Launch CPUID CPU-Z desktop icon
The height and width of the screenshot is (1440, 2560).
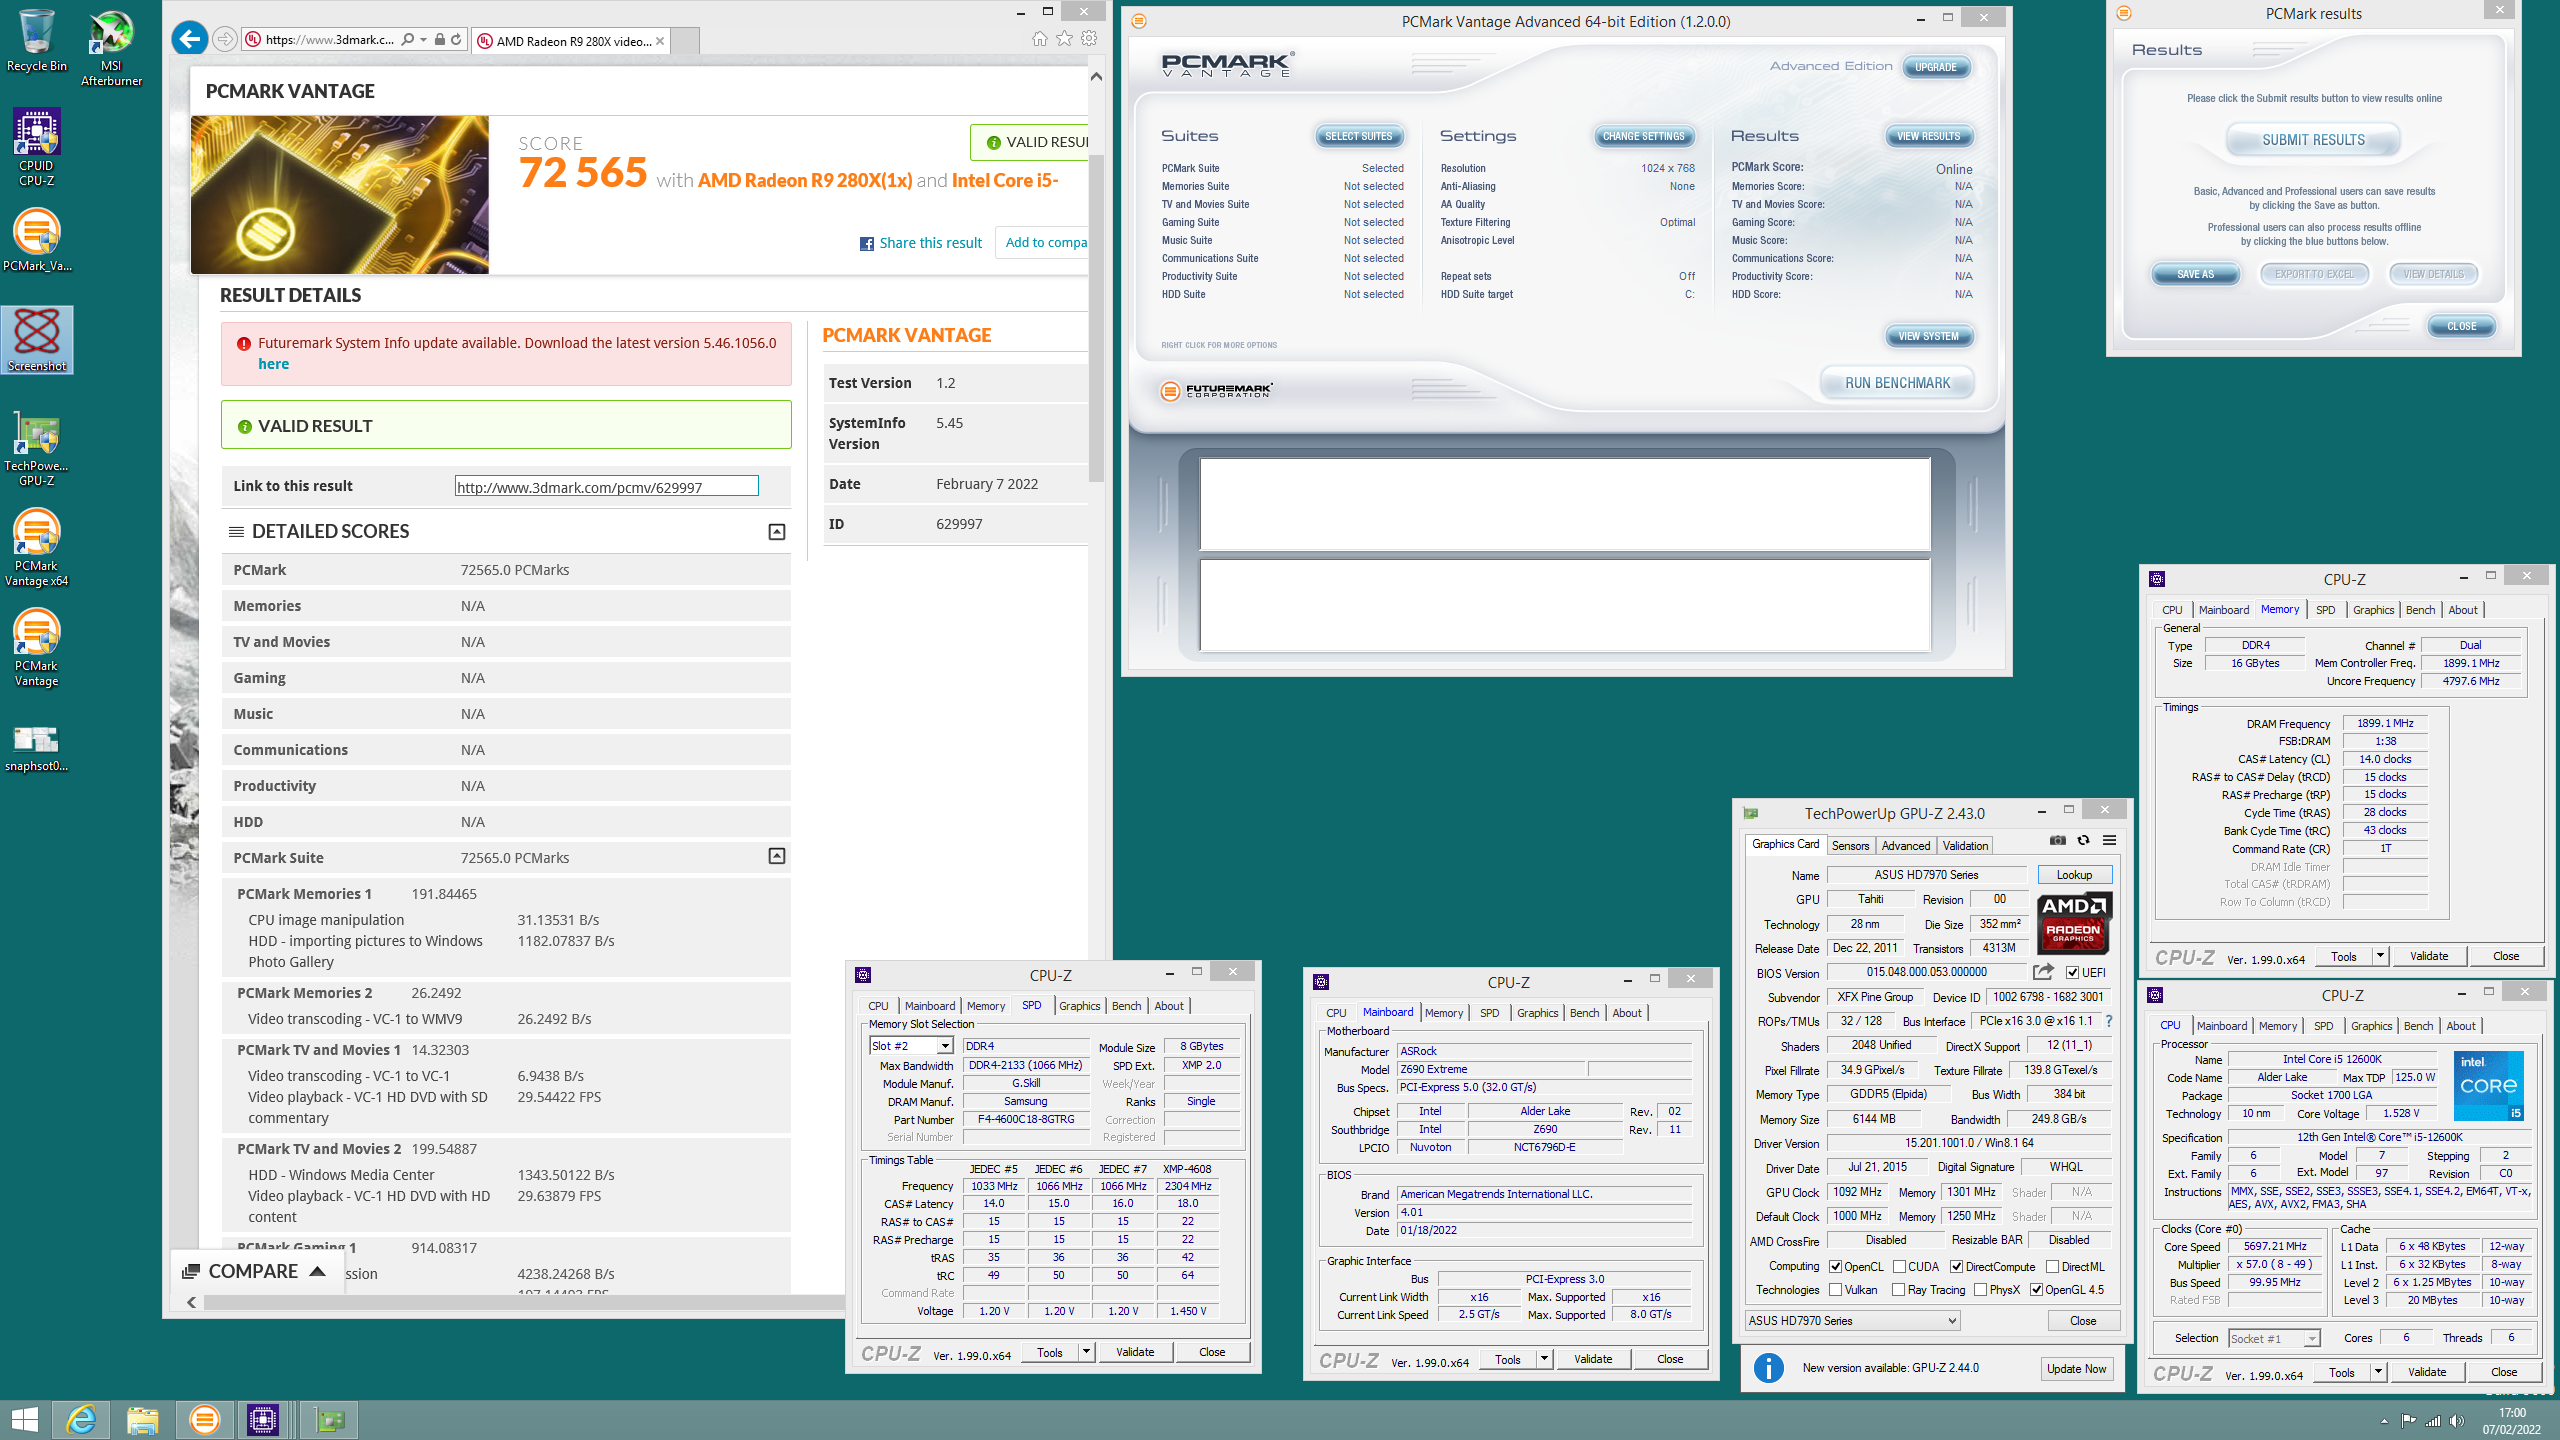coord(37,147)
